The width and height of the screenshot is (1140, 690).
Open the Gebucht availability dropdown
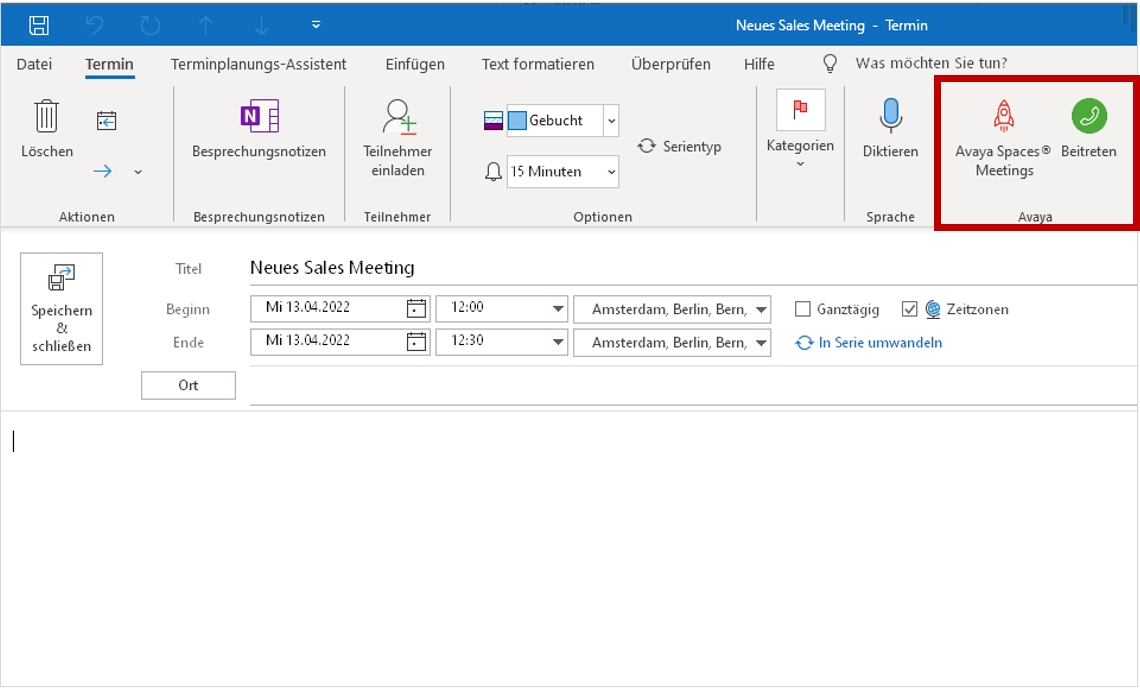[x=611, y=119]
